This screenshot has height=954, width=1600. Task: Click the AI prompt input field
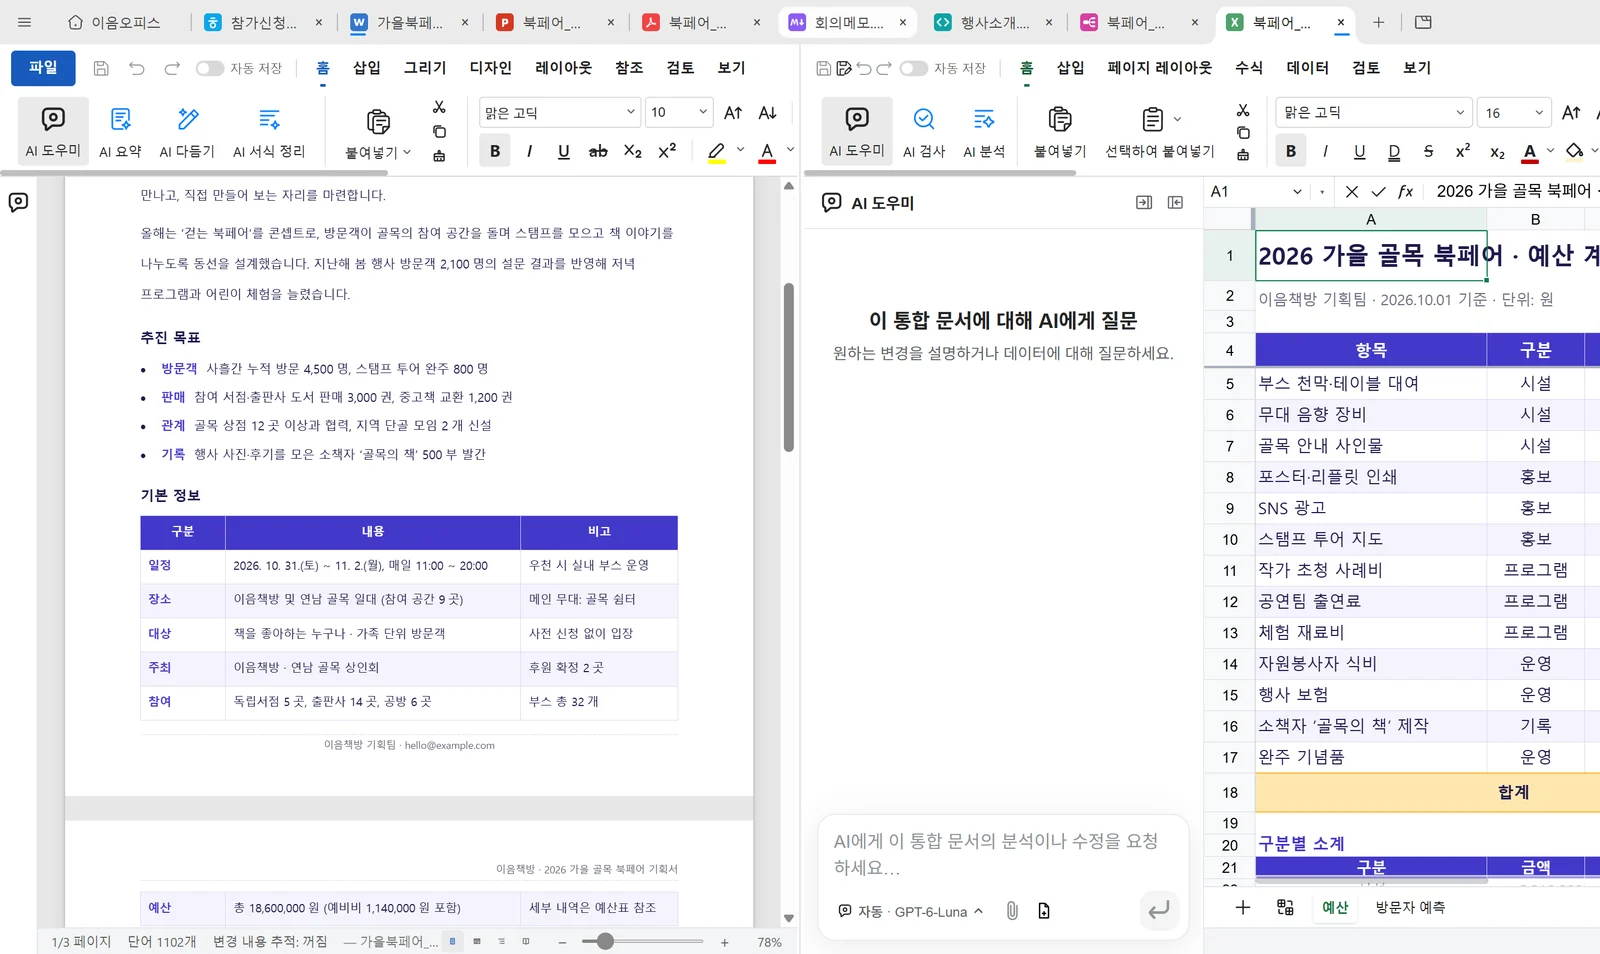coord(1003,854)
